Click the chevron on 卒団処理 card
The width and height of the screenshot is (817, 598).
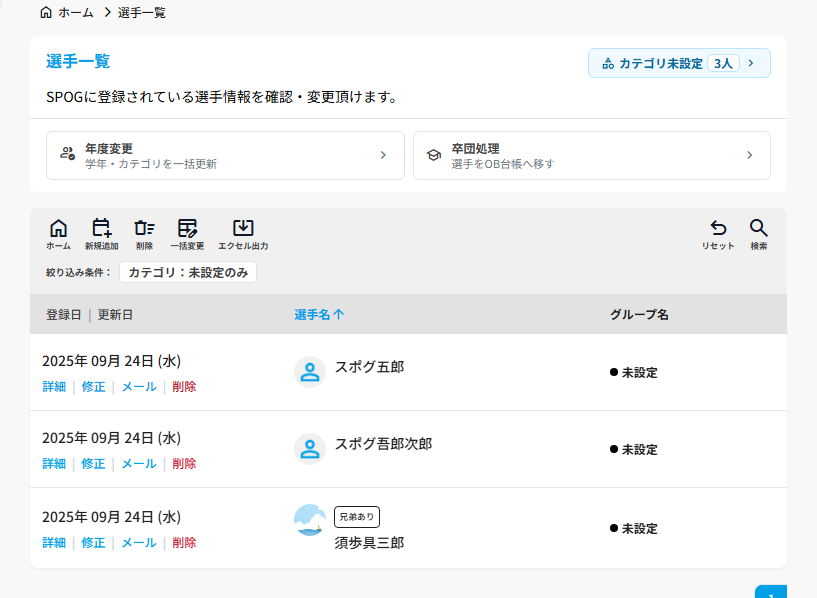coord(749,155)
